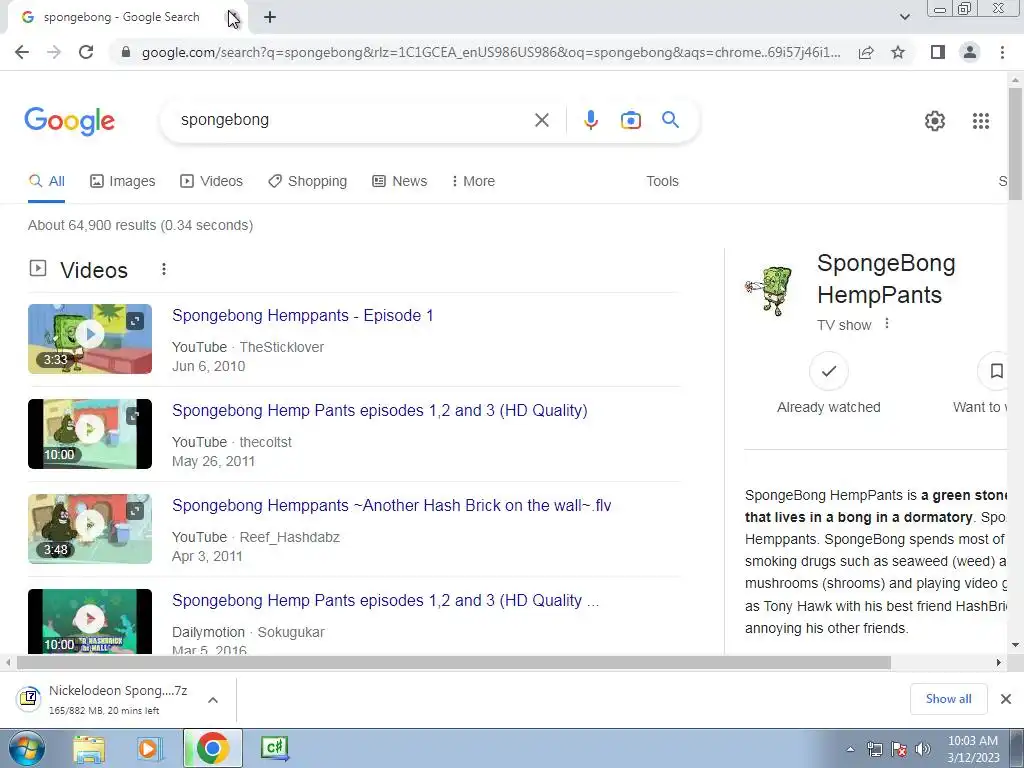This screenshot has width=1024, height=768.
Task: Play the 3:48 Hash Brick thumbnail
Action: pyautogui.click(x=90, y=528)
